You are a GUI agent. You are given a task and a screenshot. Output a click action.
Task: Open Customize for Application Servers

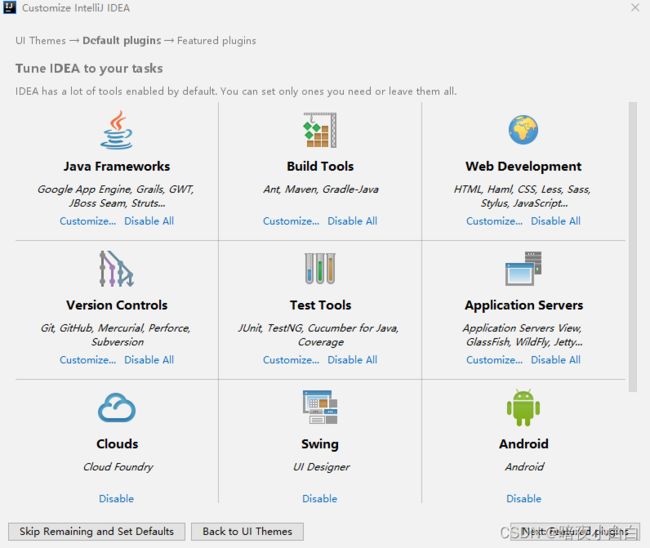coord(494,360)
